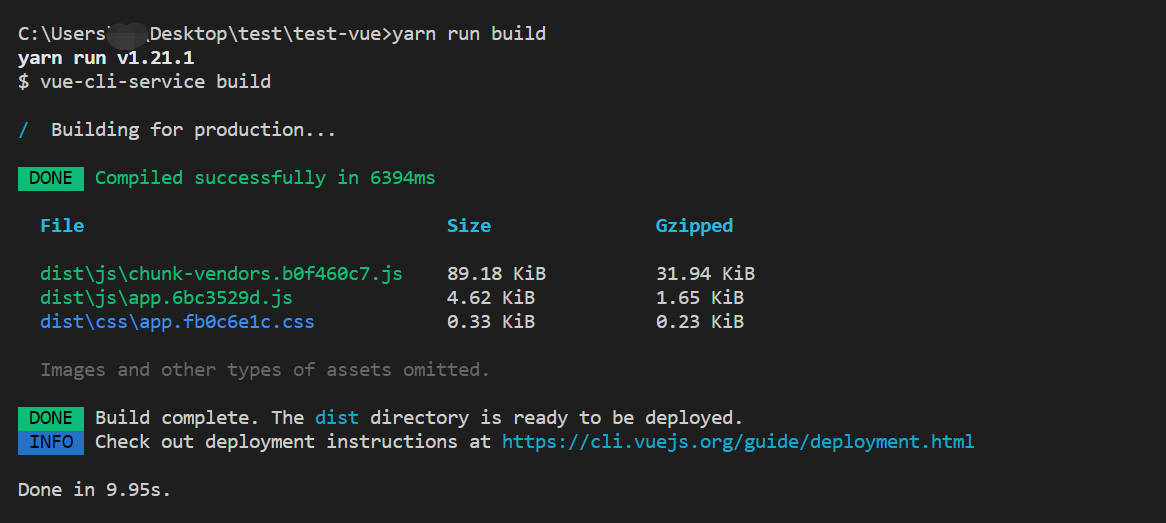Open the cli.vuejs.org deployment guide link
Image resolution: width=1166 pixels, height=523 pixels.
click(x=738, y=442)
